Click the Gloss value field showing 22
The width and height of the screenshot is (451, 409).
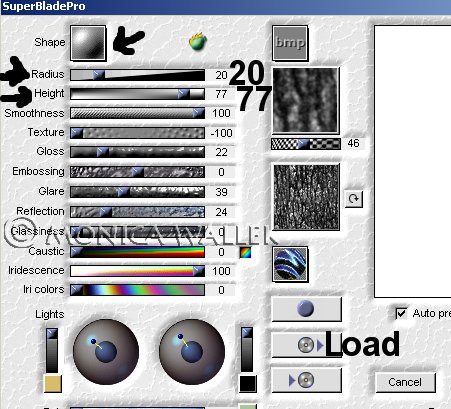(x=221, y=152)
